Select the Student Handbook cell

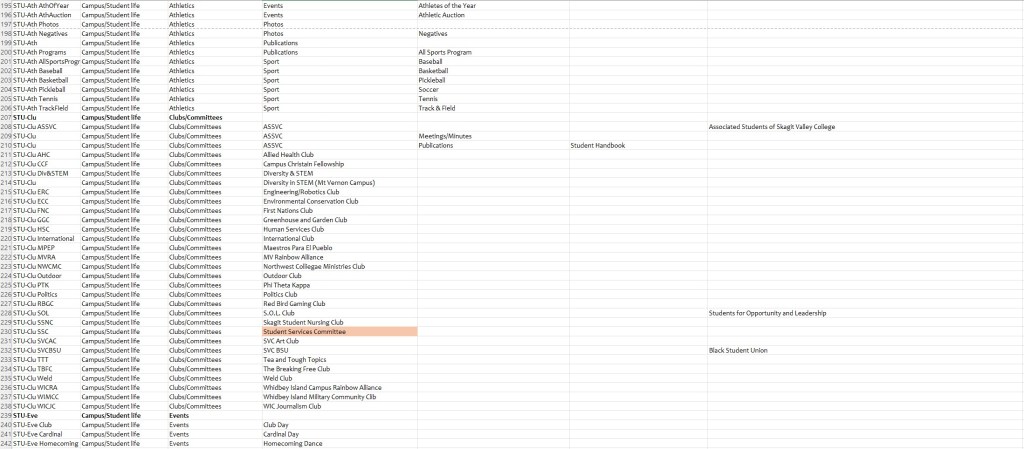pyautogui.click(x=597, y=145)
